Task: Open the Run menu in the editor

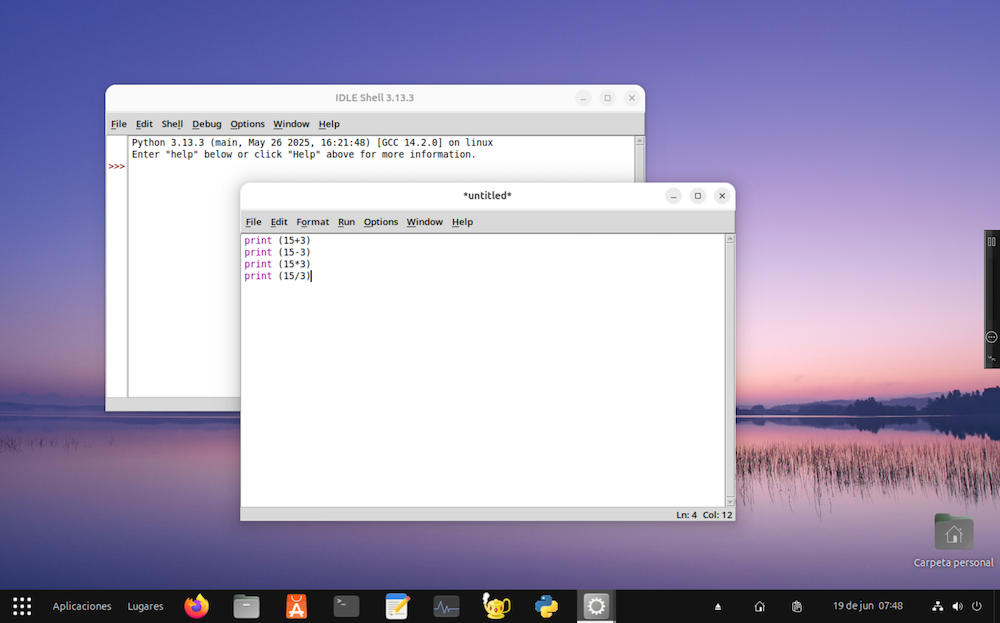Action: [x=346, y=222]
